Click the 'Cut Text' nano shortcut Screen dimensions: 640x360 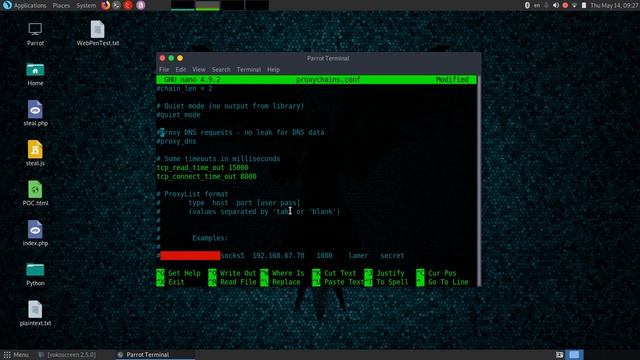point(335,273)
